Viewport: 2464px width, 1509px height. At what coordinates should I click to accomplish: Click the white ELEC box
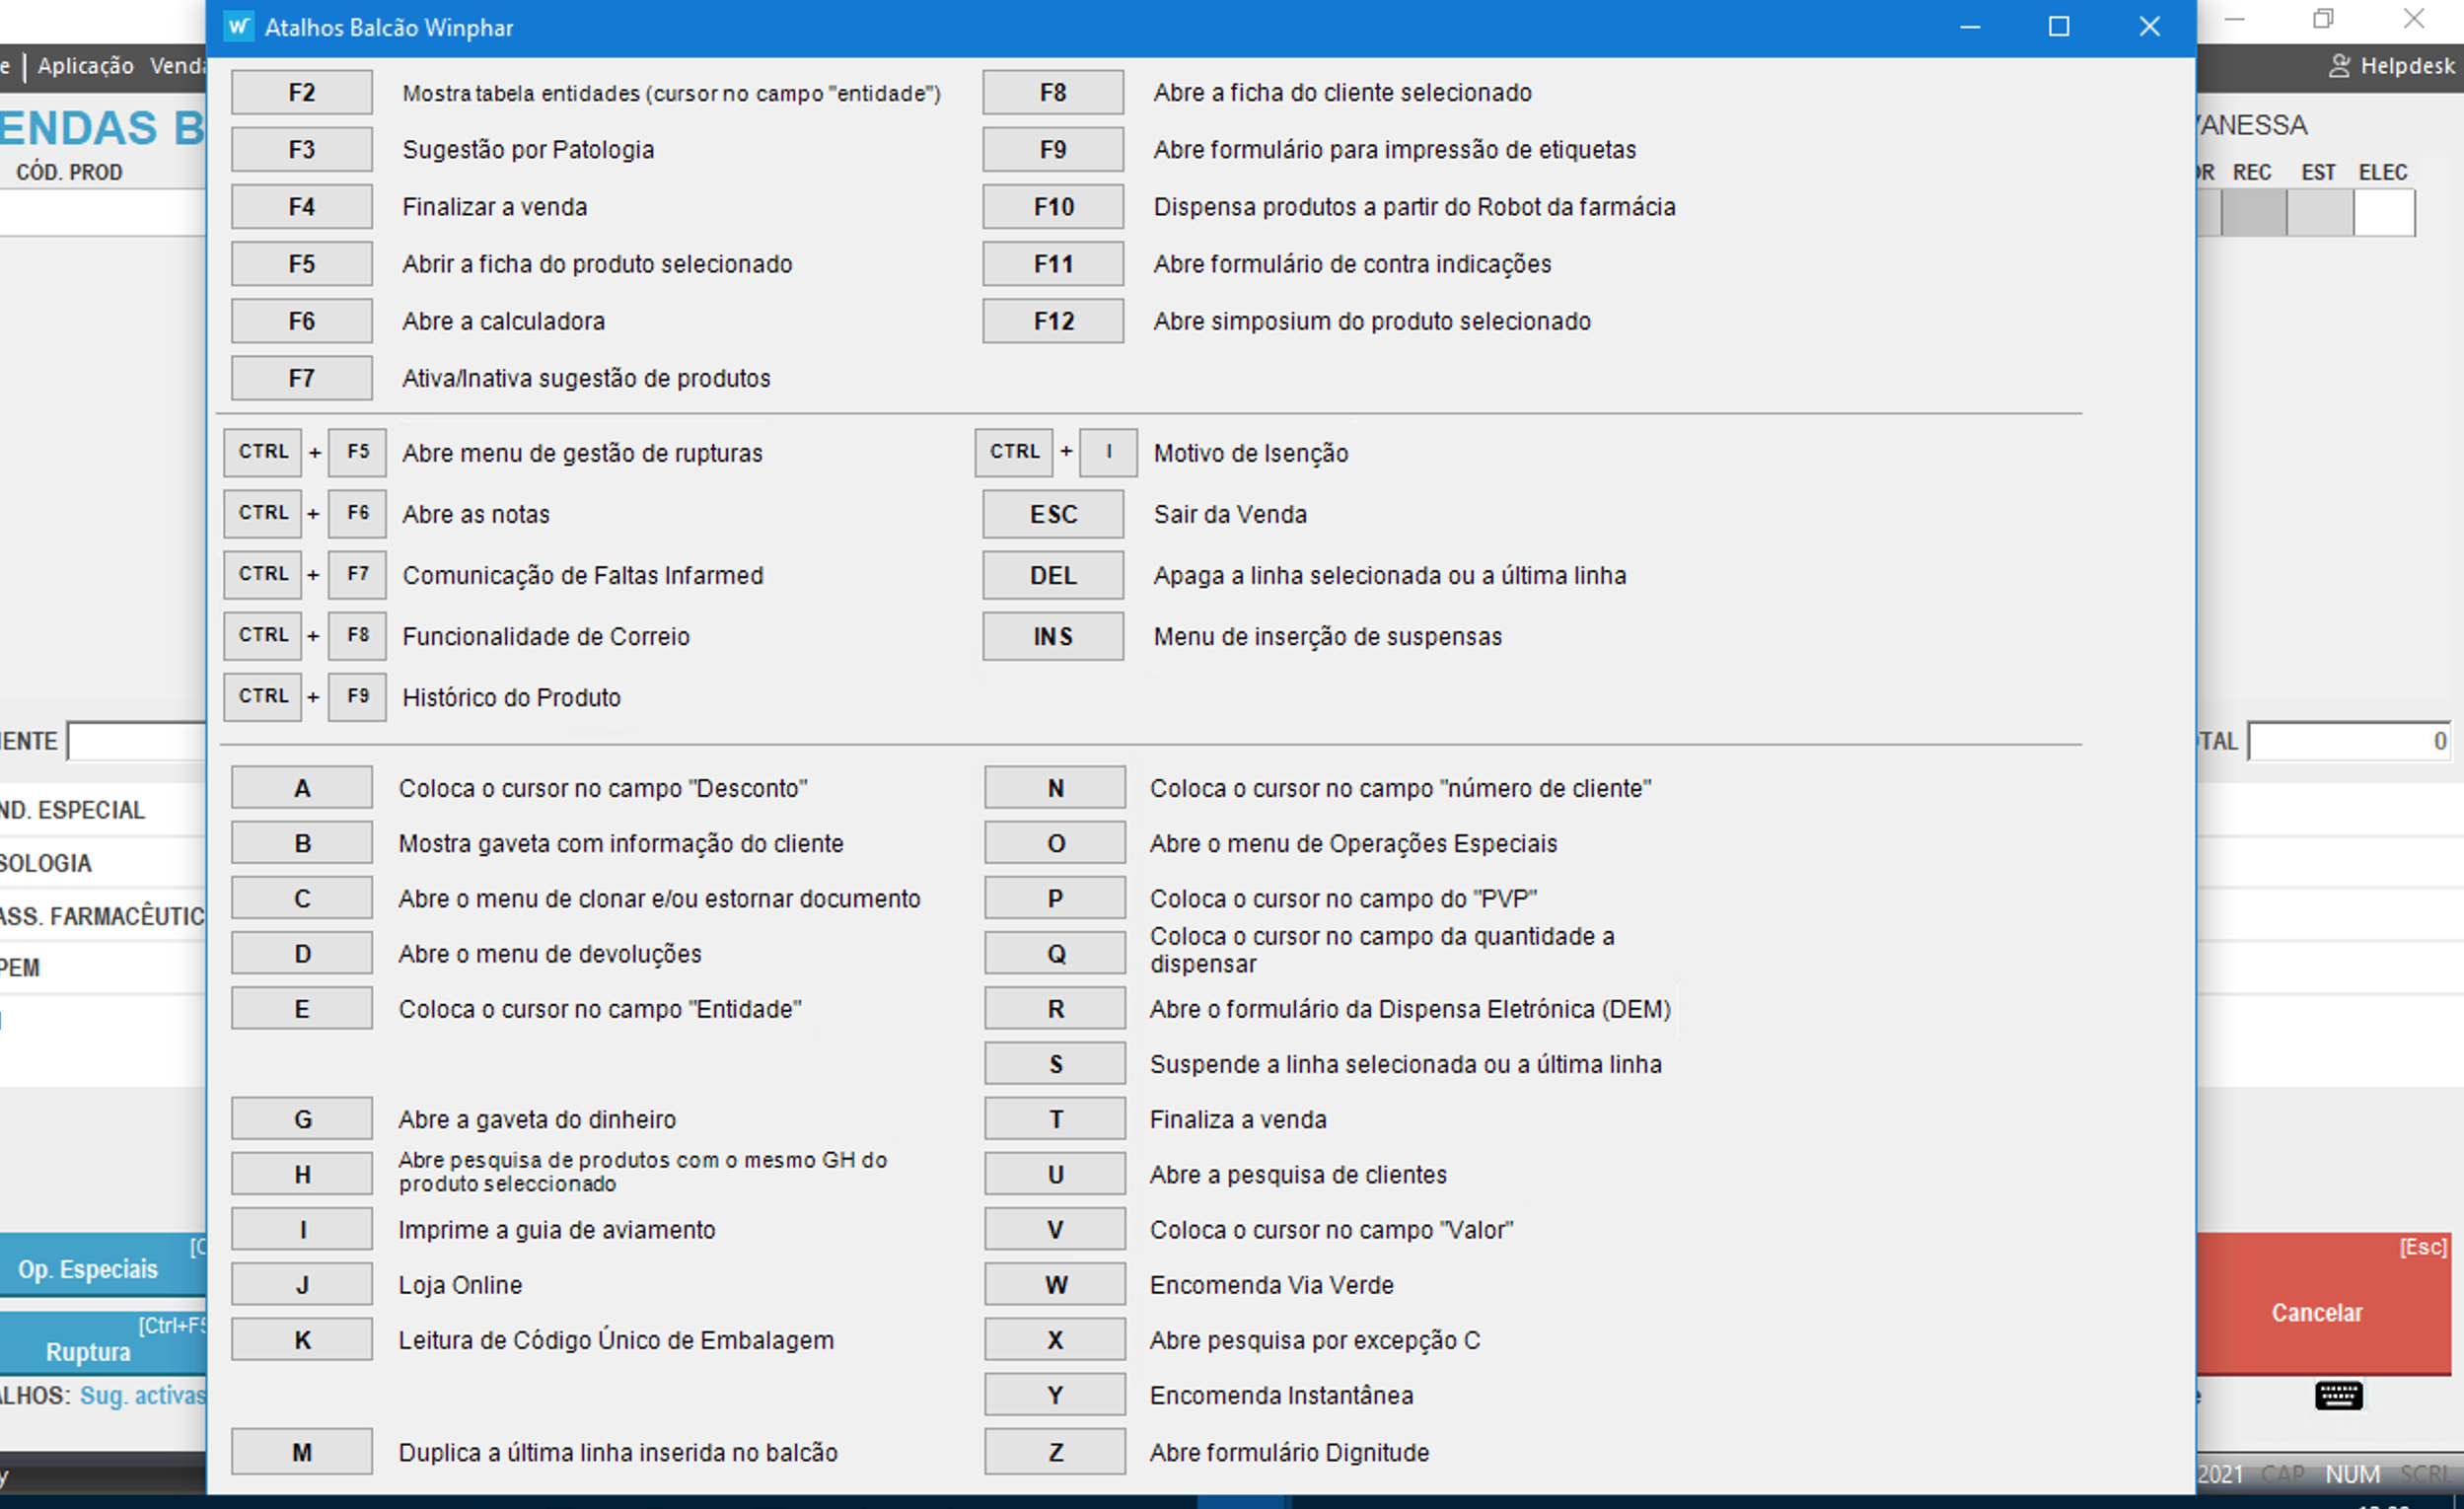(2383, 213)
